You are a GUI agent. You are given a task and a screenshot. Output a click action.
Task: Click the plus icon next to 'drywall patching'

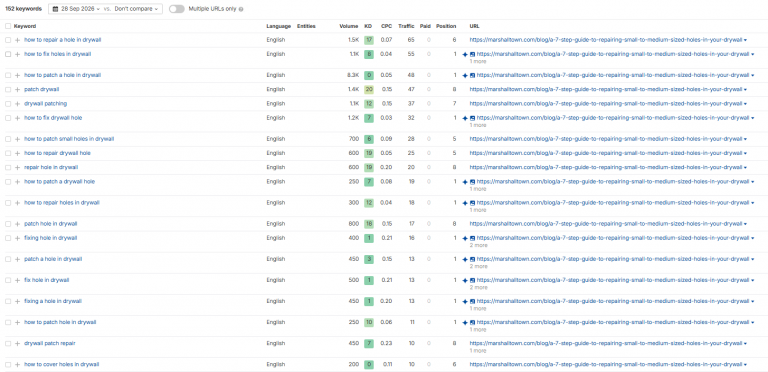tap(18, 104)
